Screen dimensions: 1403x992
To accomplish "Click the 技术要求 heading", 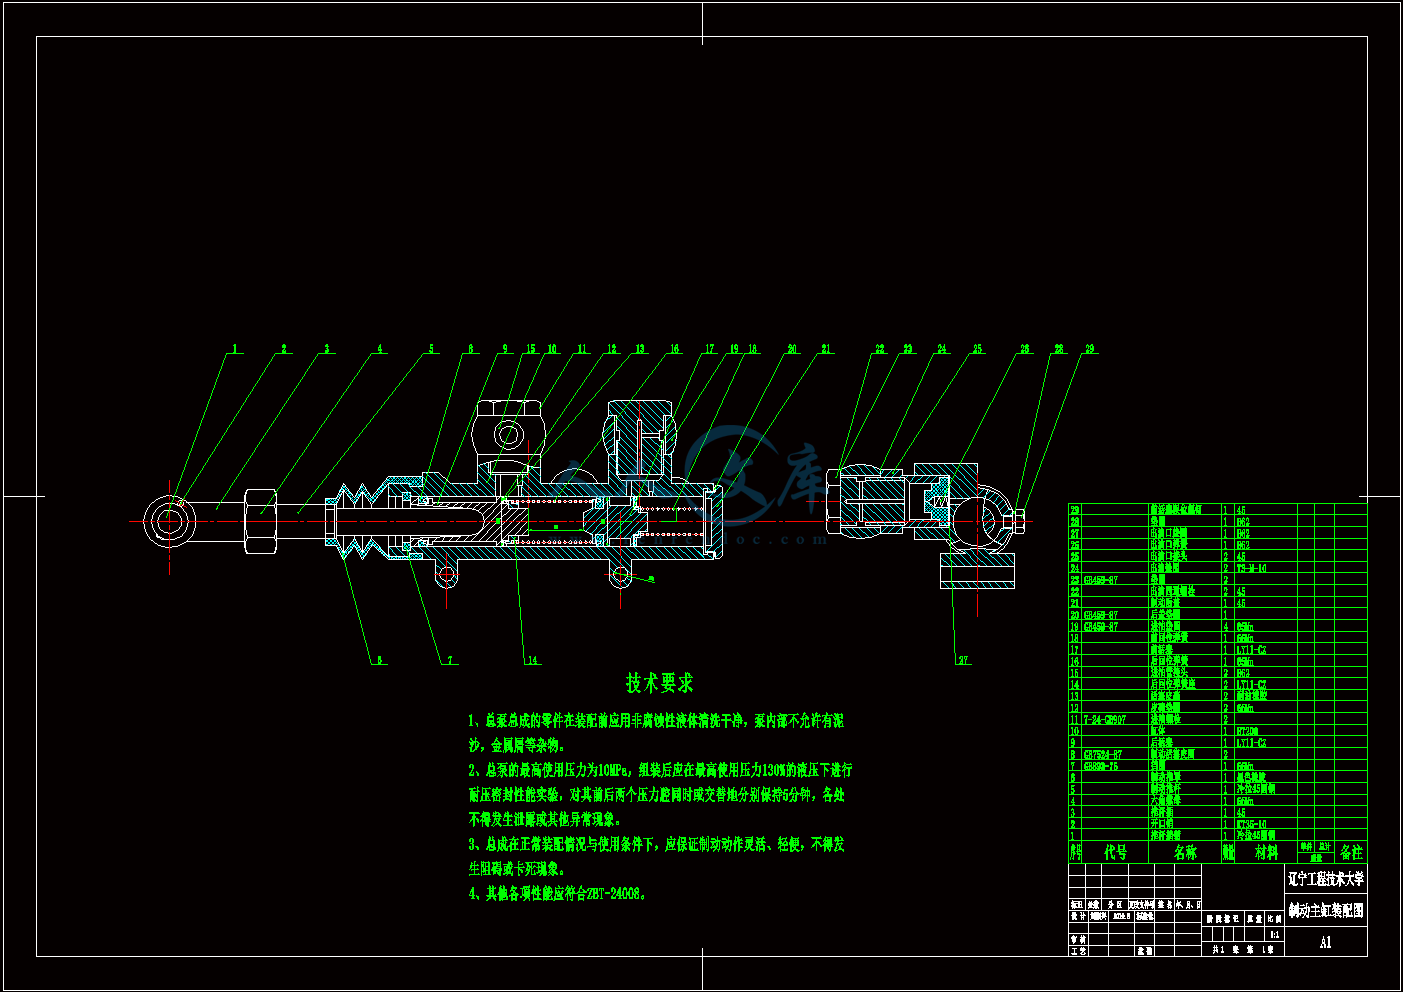I will tap(660, 683).
